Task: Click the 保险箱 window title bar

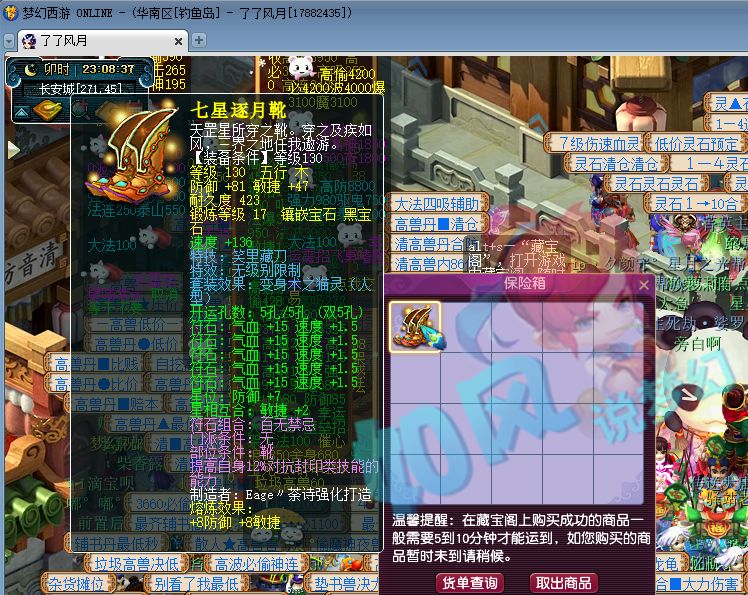Action: pyautogui.click(x=518, y=284)
